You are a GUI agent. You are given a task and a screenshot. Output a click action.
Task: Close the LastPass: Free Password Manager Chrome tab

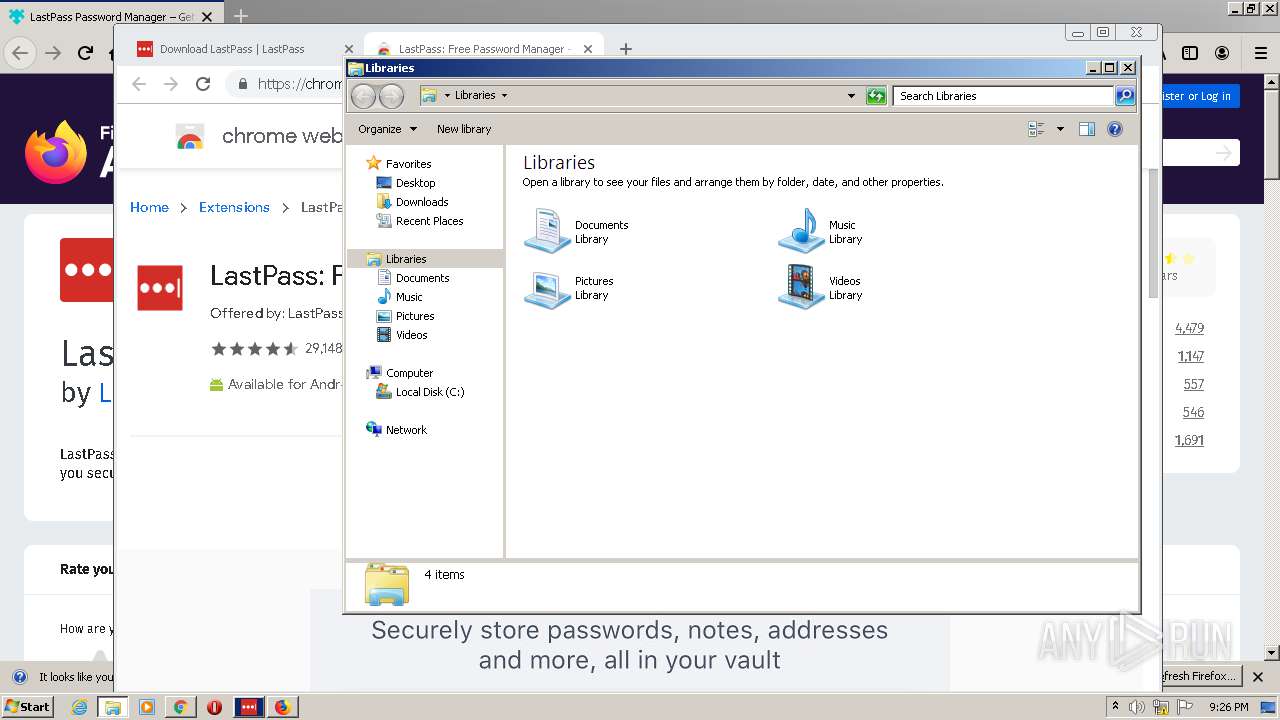point(588,49)
